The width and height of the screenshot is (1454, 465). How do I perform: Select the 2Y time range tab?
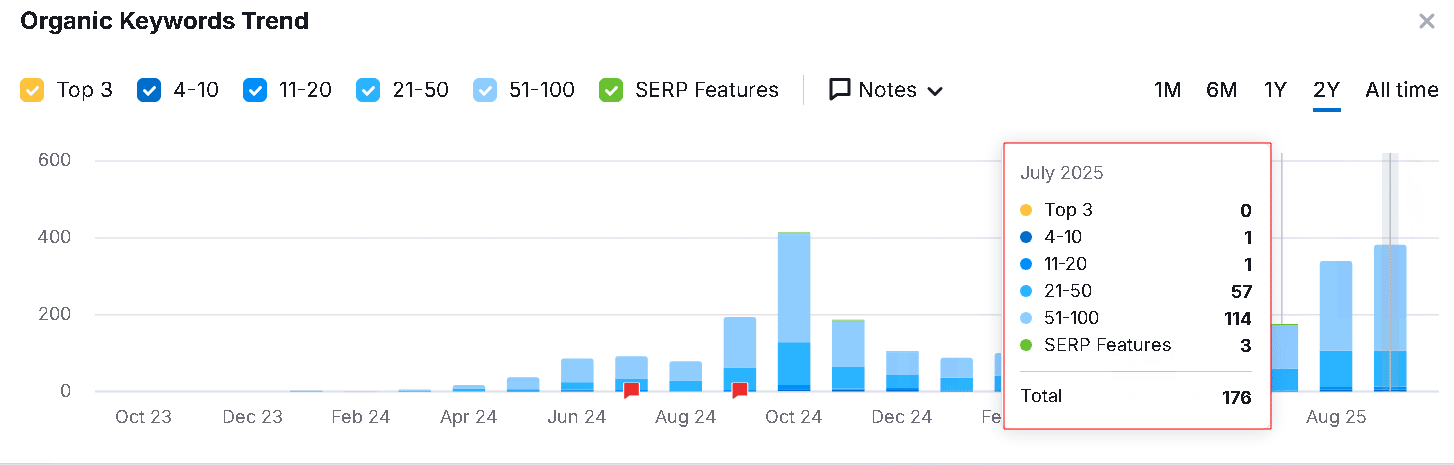tap(1326, 90)
